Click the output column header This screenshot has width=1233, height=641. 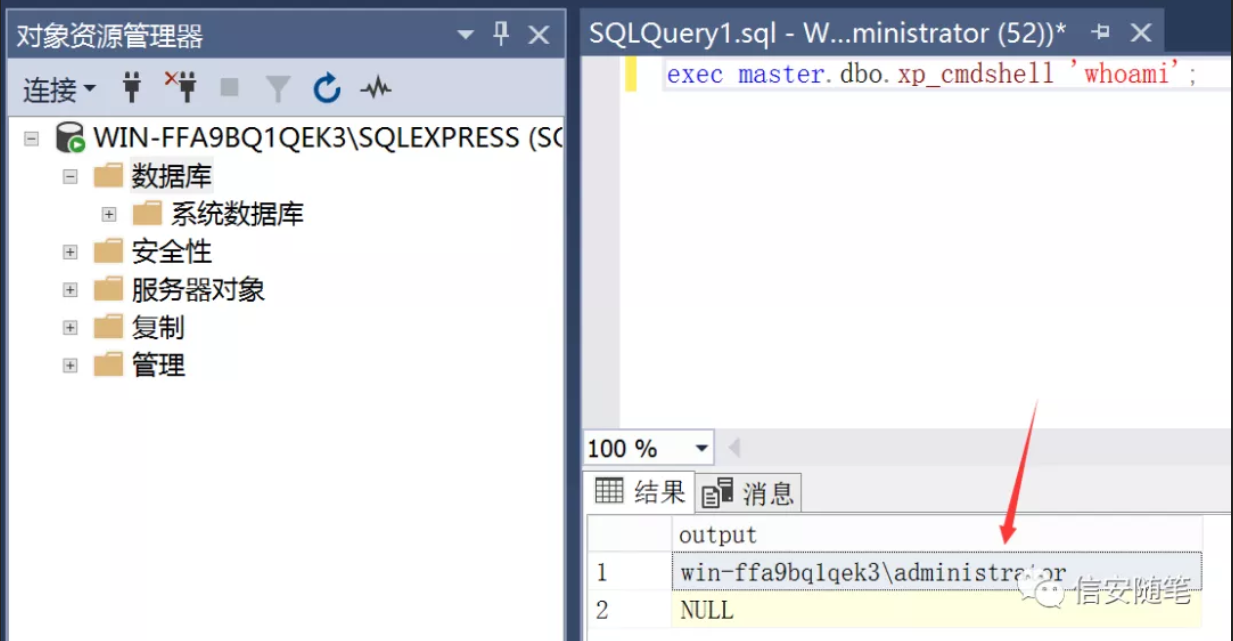(936, 536)
